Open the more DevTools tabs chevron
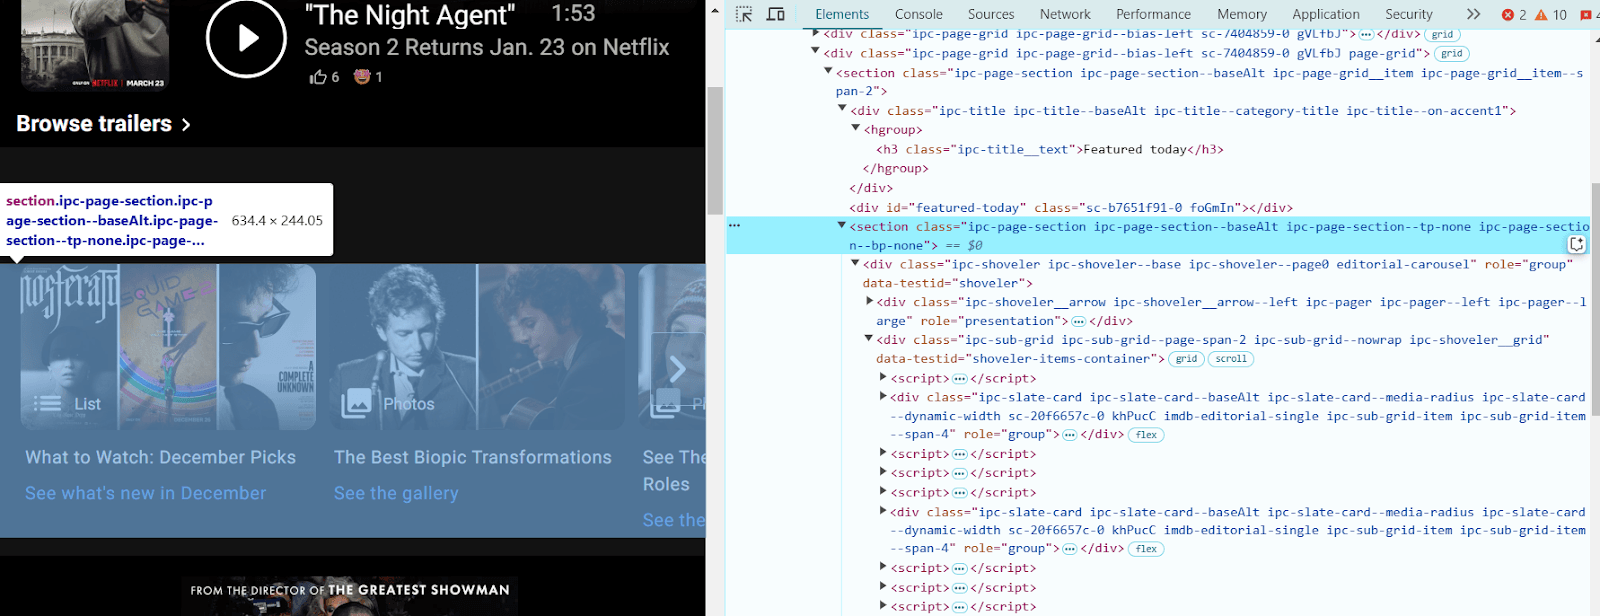The image size is (1600, 616). 1473,14
